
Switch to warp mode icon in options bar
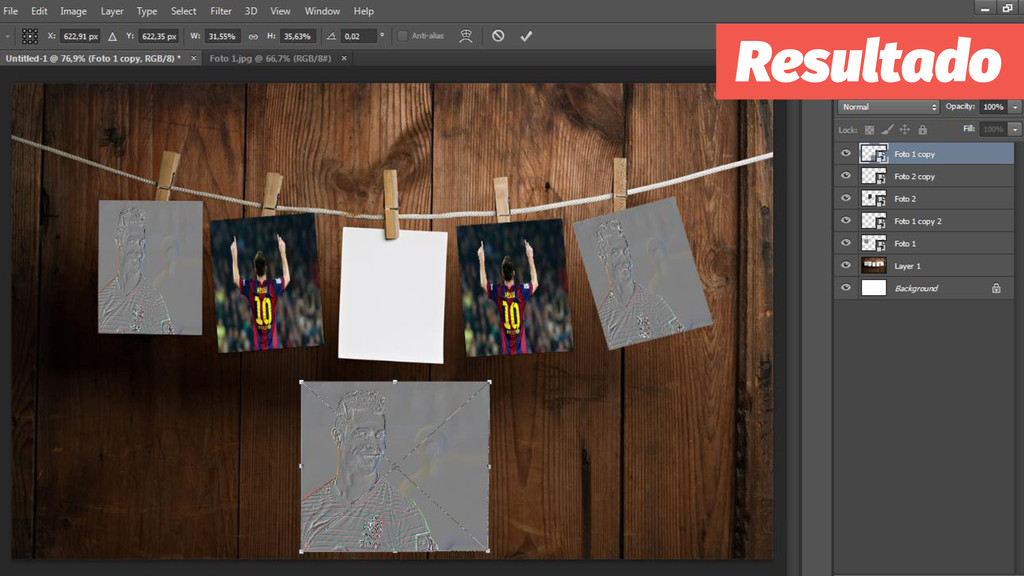(465, 36)
